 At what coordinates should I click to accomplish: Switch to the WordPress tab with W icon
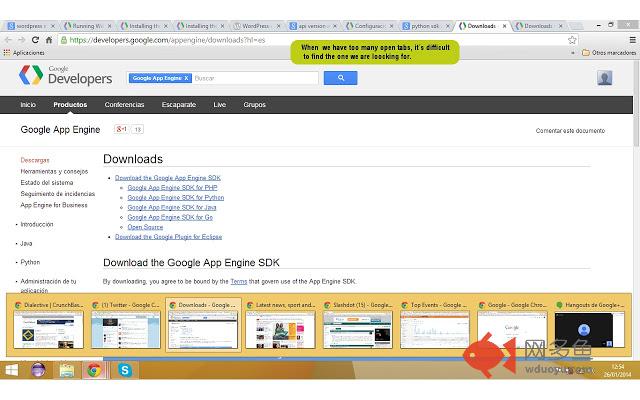pyautogui.click(x=257, y=26)
